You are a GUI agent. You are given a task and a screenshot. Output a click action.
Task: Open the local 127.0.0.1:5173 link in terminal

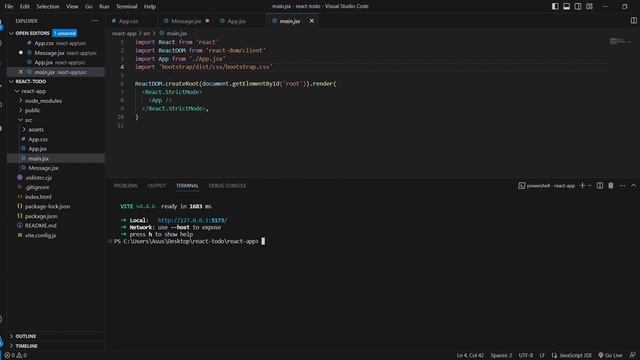click(x=192, y=220)
